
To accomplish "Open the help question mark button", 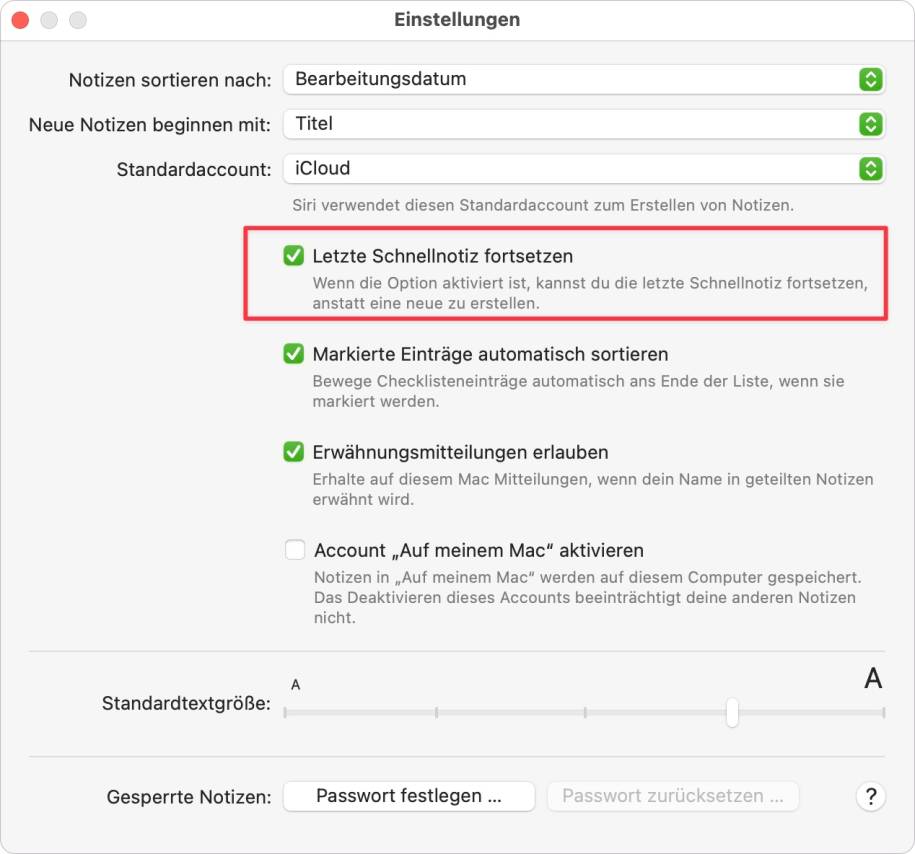I will pos(870,796).
